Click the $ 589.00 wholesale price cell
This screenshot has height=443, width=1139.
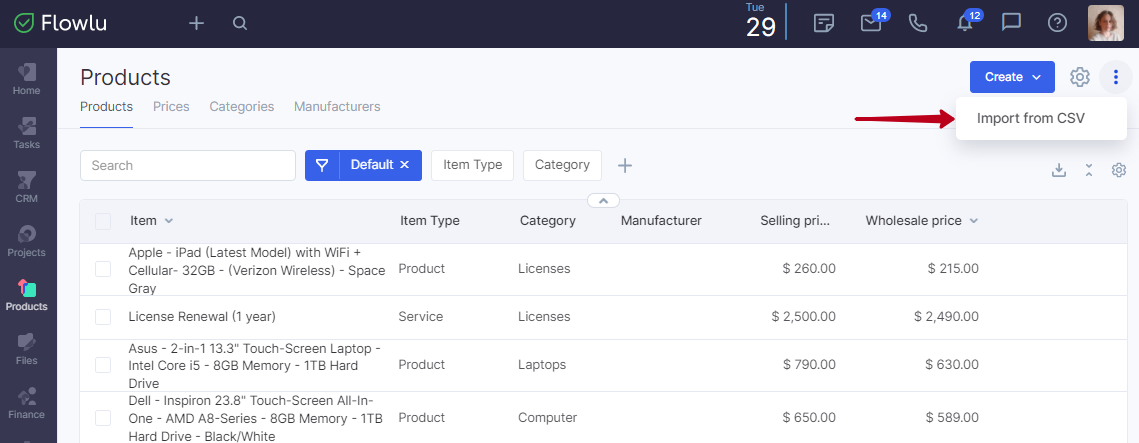[x=953, y=418]
